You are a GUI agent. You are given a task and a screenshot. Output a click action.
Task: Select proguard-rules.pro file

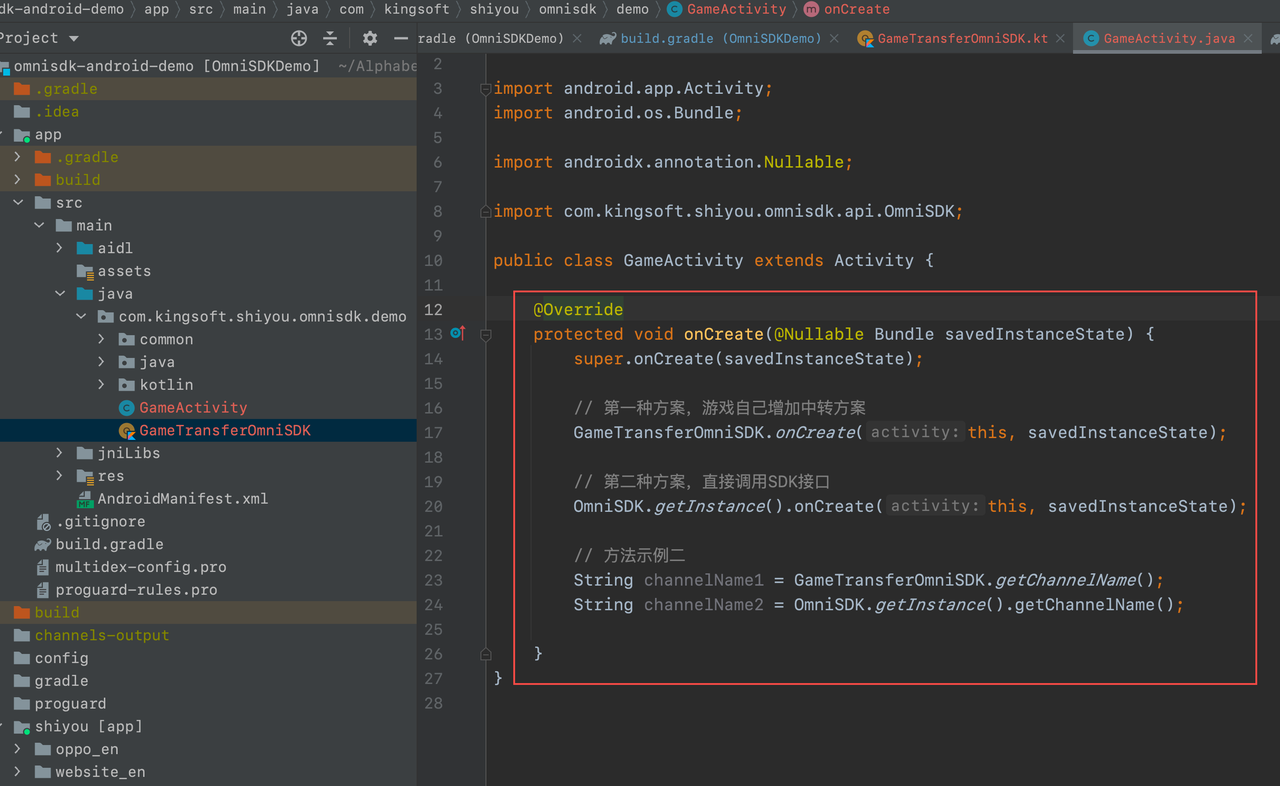point(136,590)
